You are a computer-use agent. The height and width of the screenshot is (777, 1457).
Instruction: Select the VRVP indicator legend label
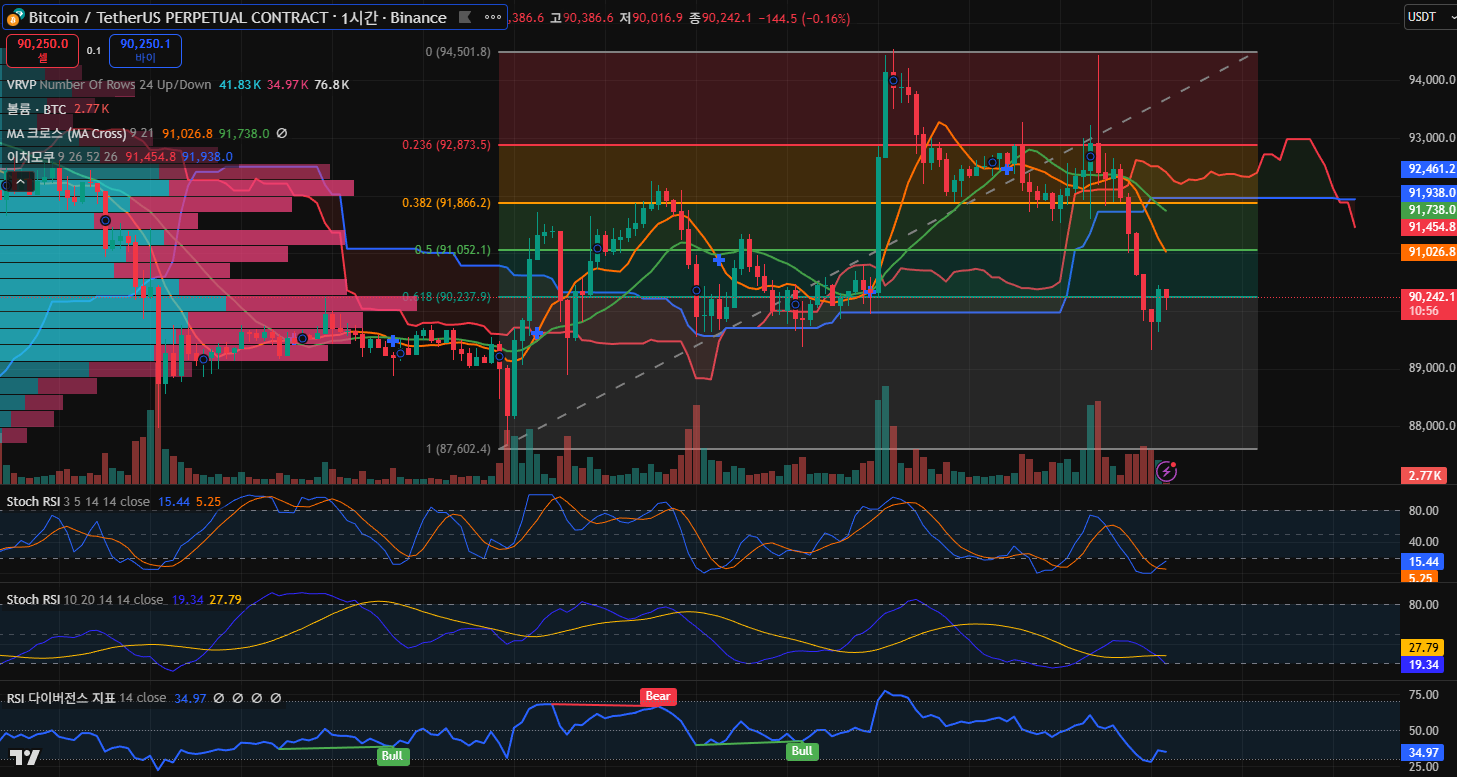pos(21,85)
